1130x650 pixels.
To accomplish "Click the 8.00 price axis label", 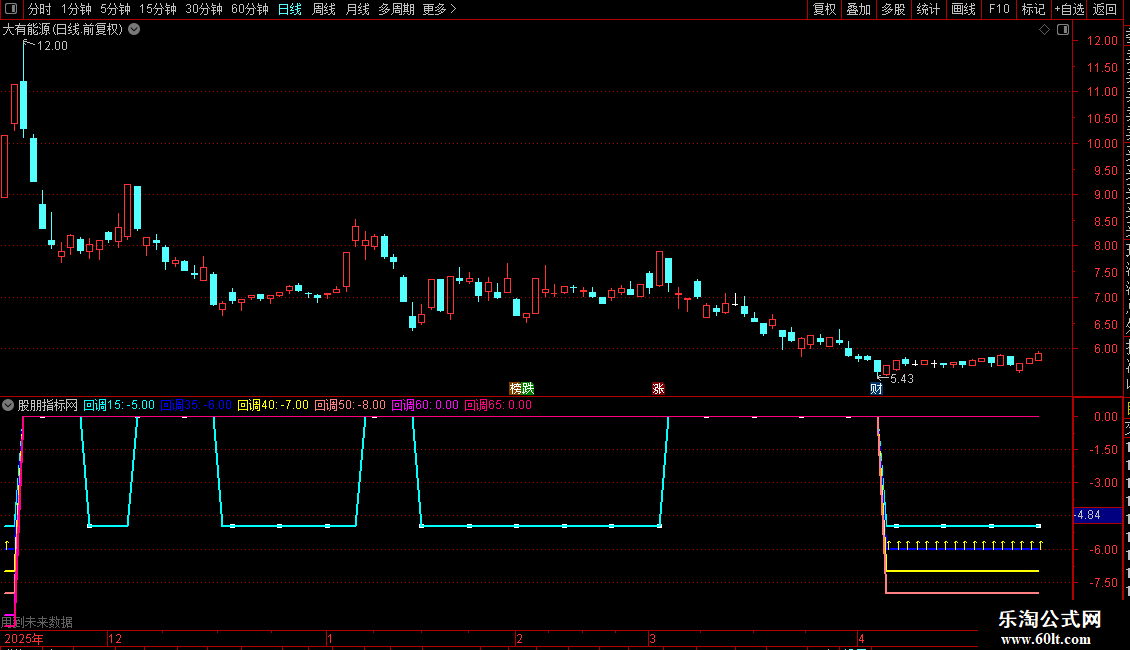I will point(1105,246).
